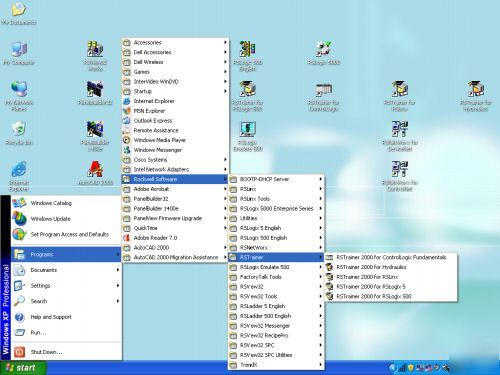The image size is (500, 375).
Task: Launch Internet Explorer from Programs menu
Action: coord(175,101)
